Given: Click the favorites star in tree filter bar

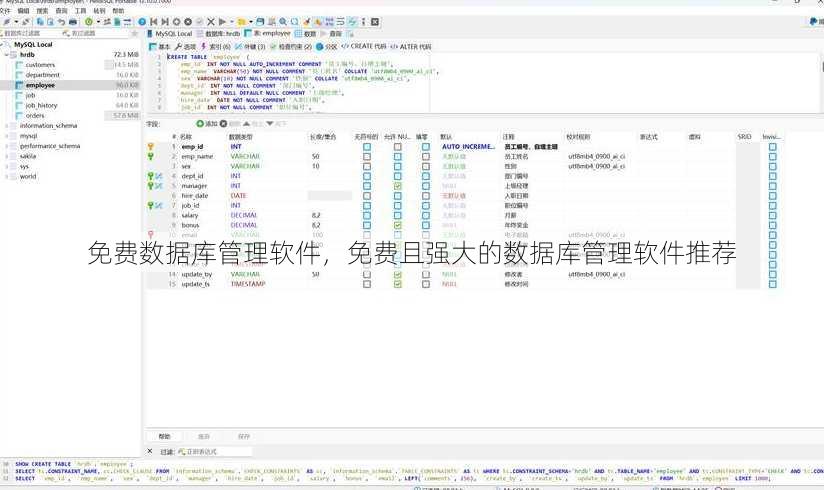Looking at the screenshot, I should 135,33.
